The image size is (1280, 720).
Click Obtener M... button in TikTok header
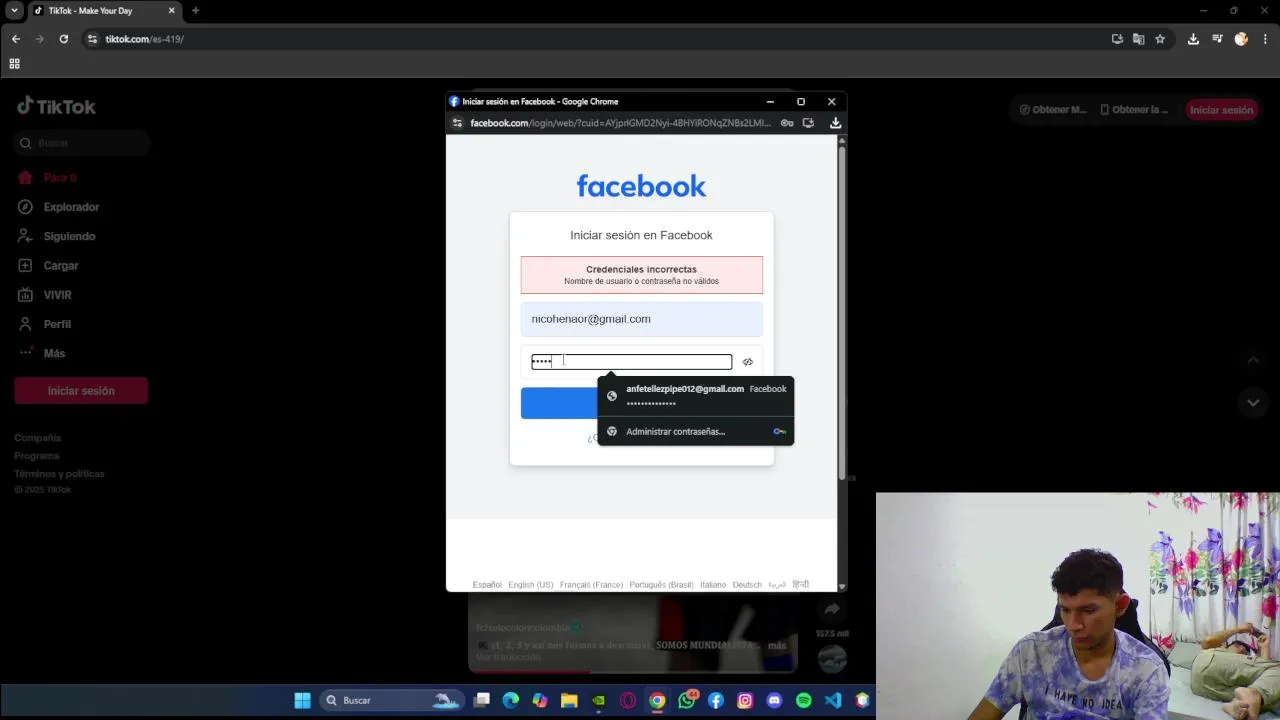(1052, 110)
